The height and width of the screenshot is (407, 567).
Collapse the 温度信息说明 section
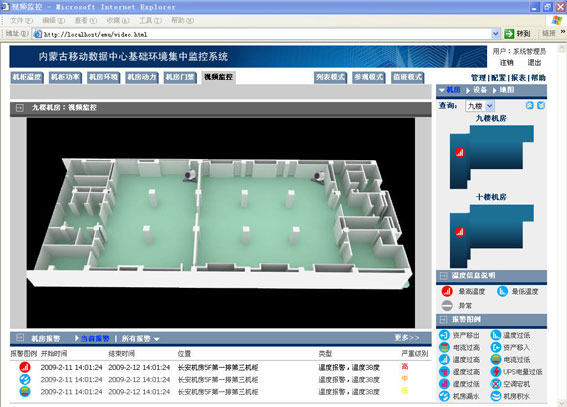point(443,276)
